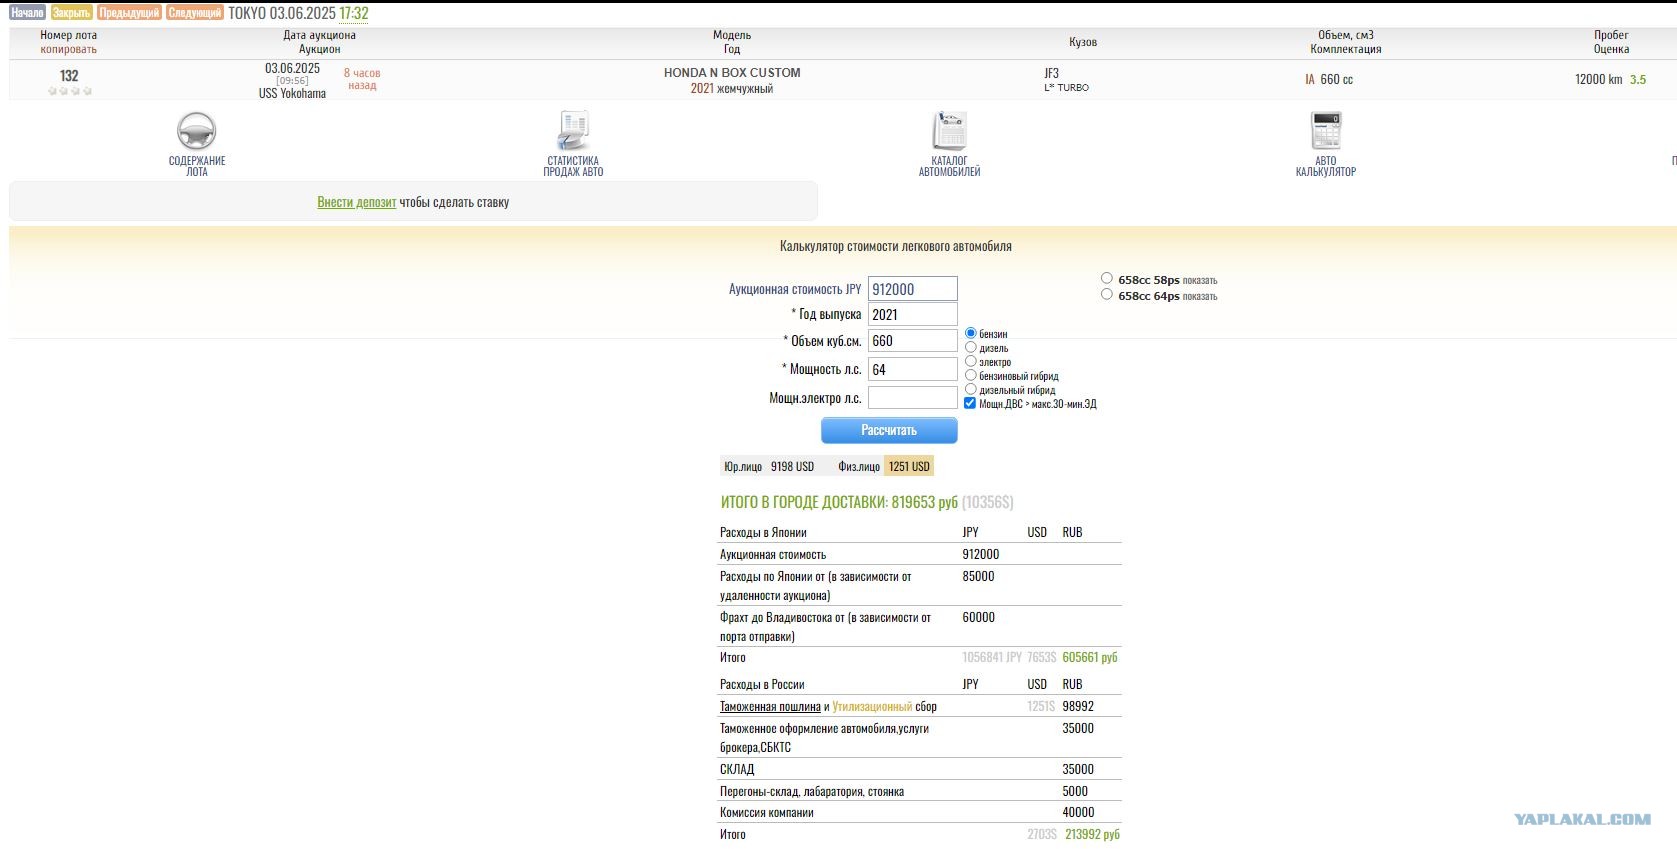Click the Год выпуска field
Image resolution: width=1677 pixels, height=849 pixels.
tap(913, 314)
